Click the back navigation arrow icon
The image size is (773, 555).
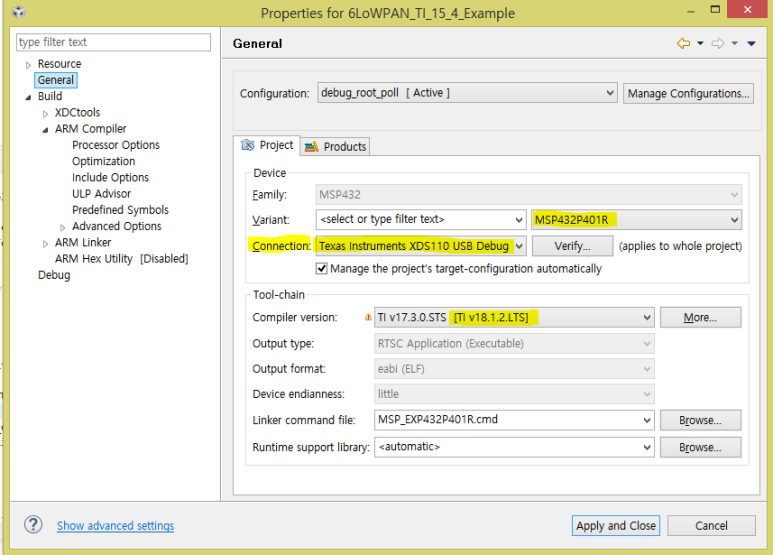(x=683, y=43)
